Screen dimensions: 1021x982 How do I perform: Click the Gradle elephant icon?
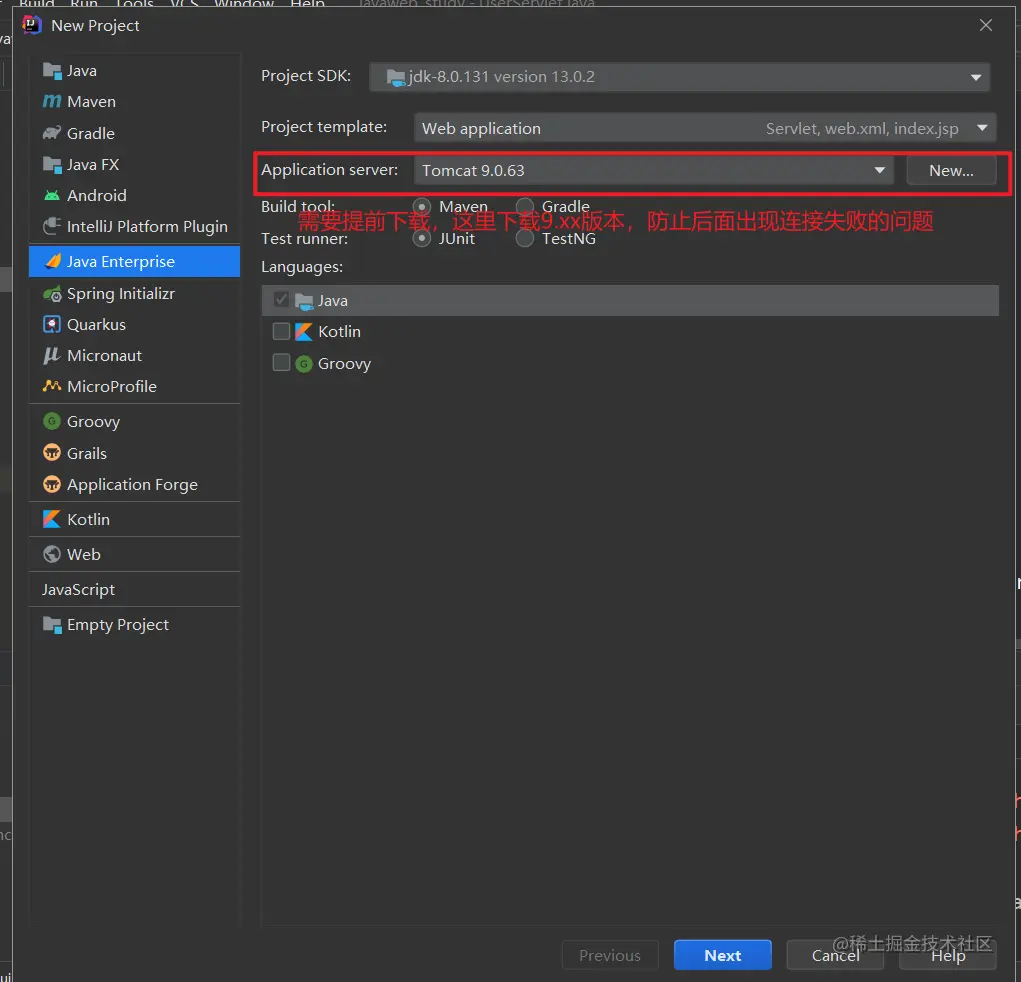click(51, 133)
